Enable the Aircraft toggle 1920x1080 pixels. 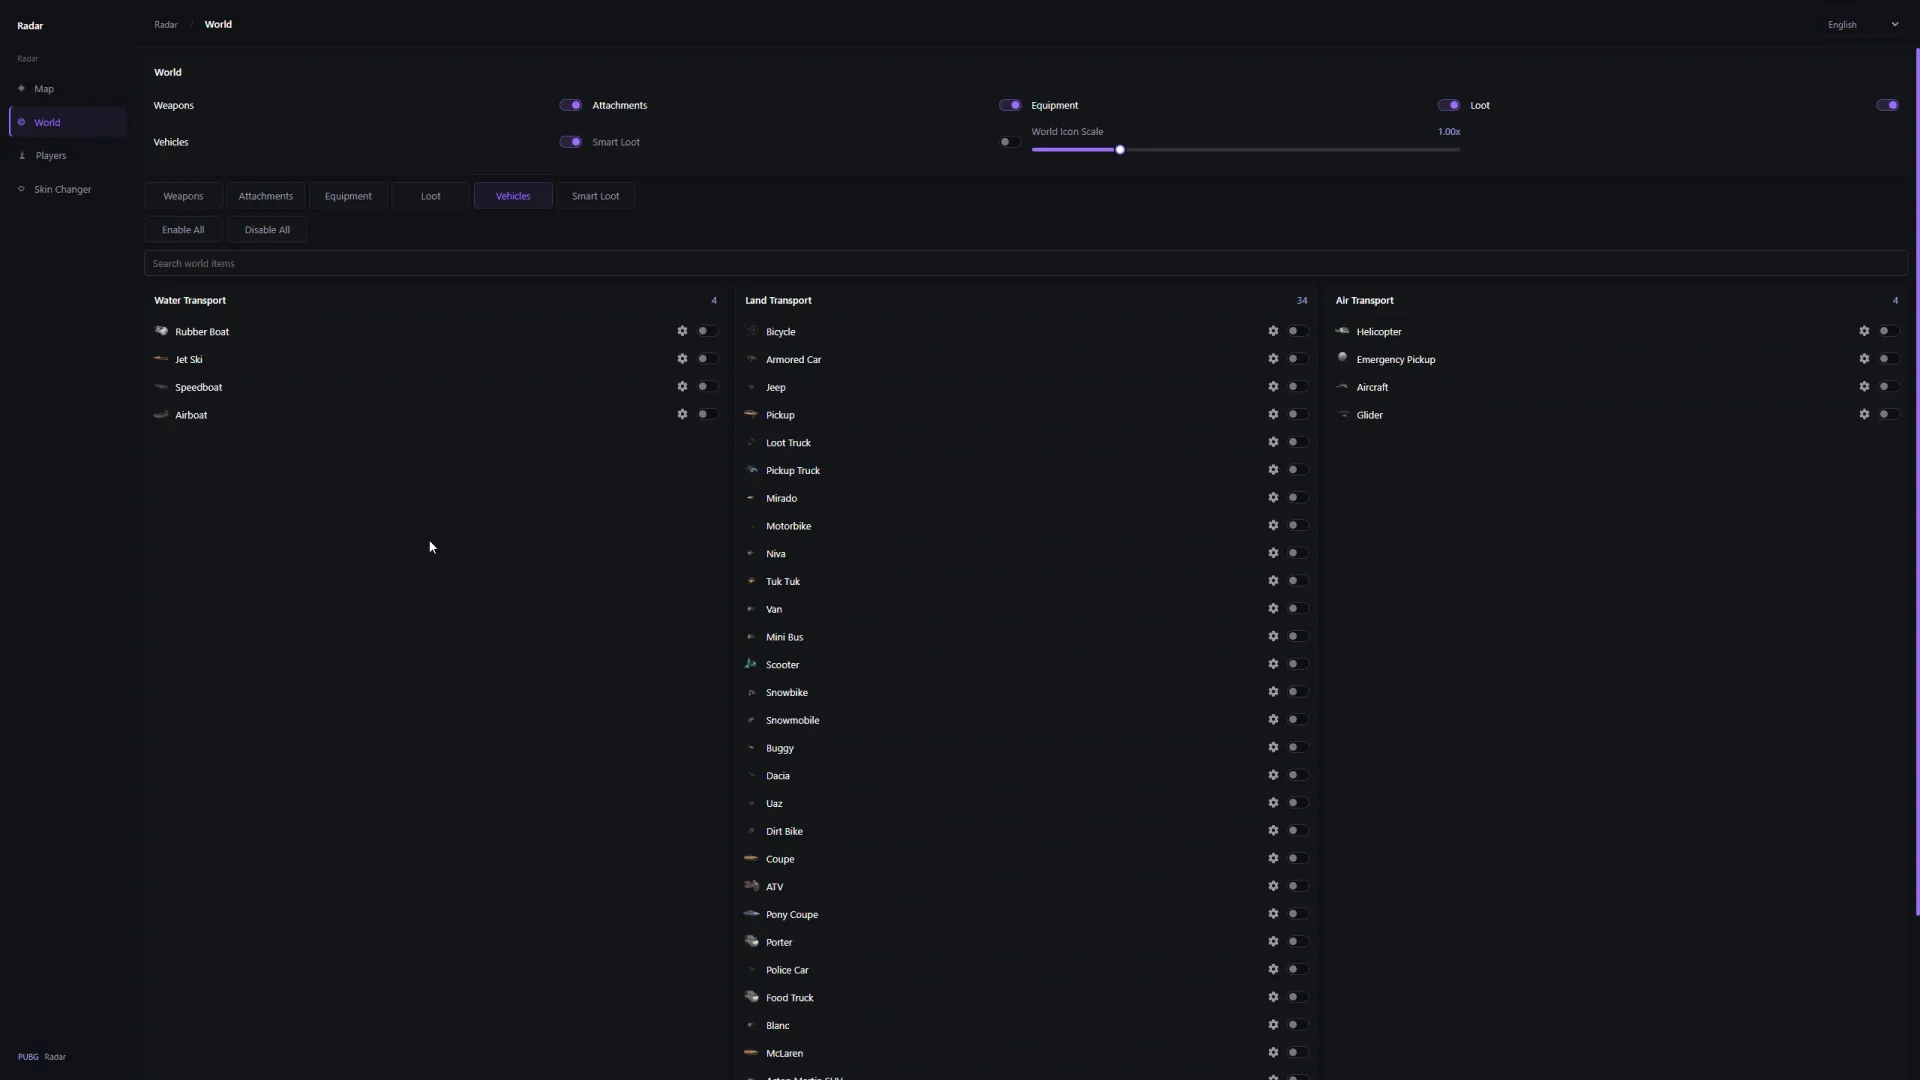point(1888,387)
